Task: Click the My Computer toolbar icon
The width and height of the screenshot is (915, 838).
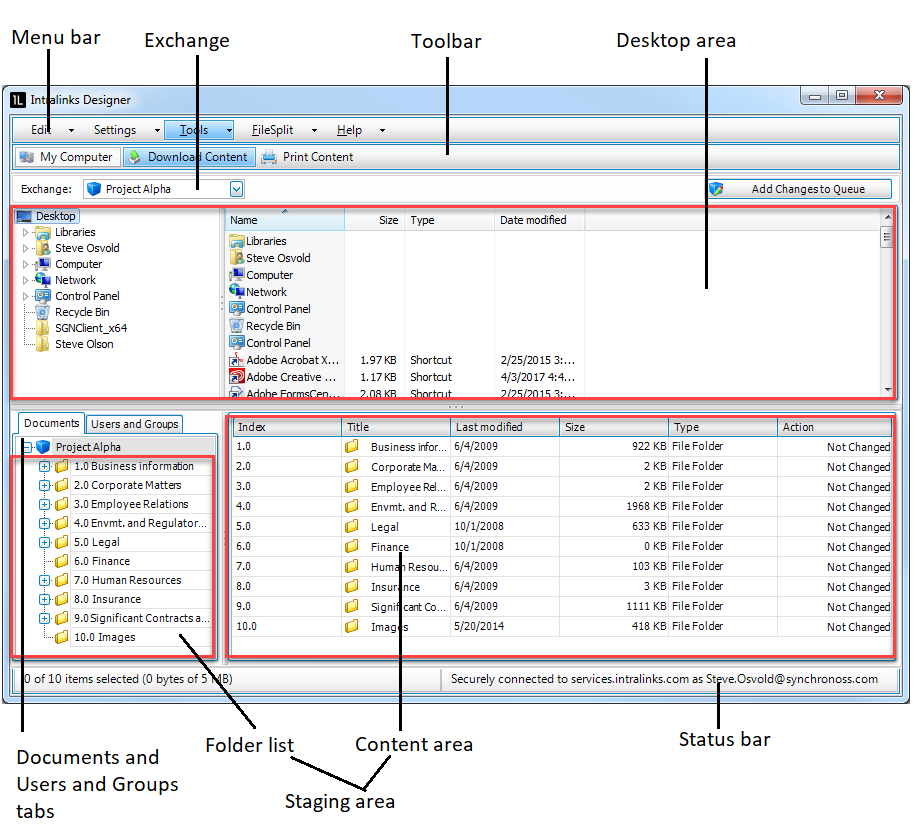Action: click(26, 157)
